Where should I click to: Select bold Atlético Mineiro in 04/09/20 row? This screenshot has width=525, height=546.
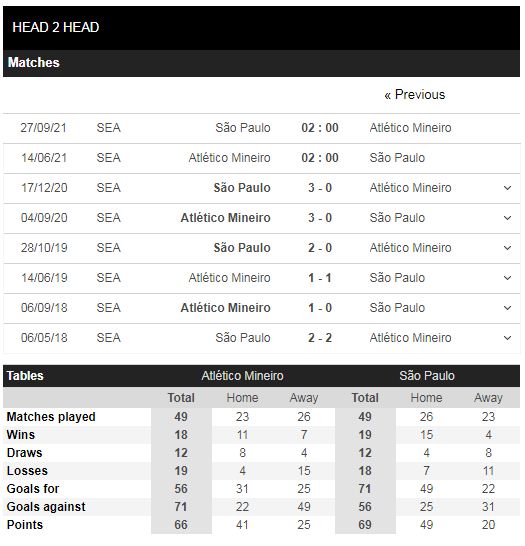(x=226, y=218)
